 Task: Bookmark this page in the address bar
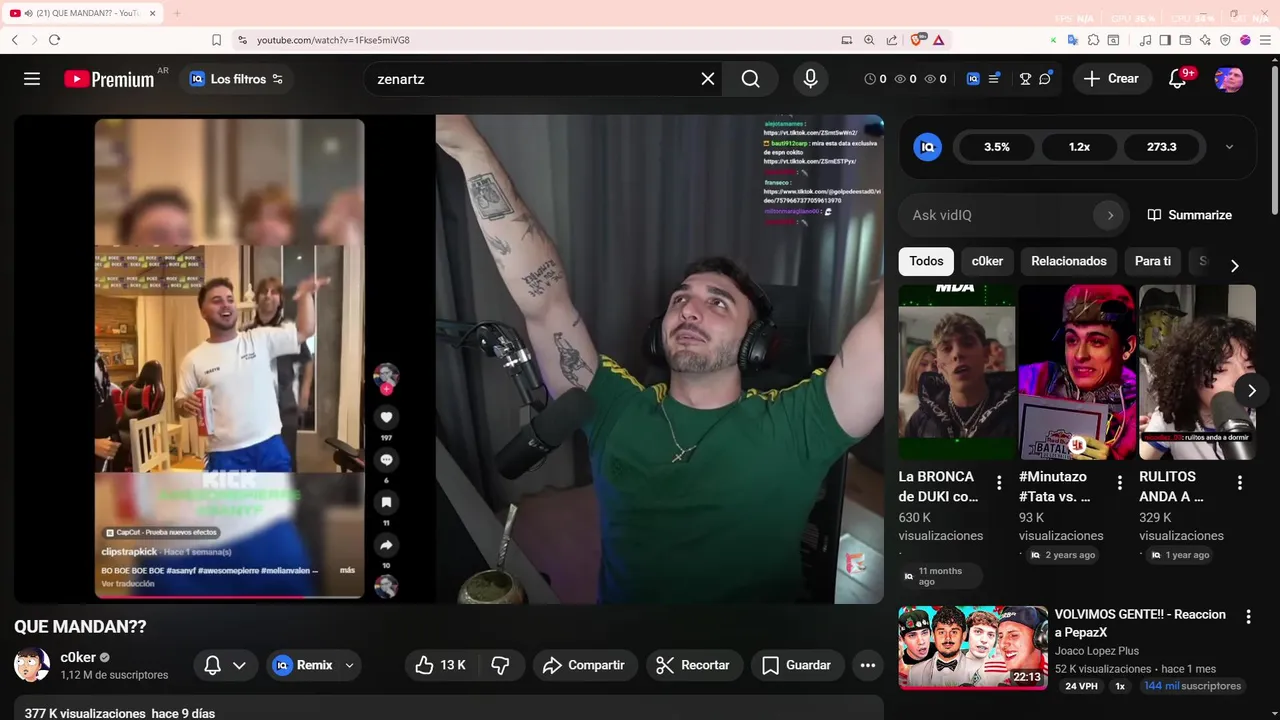(216, 40)
